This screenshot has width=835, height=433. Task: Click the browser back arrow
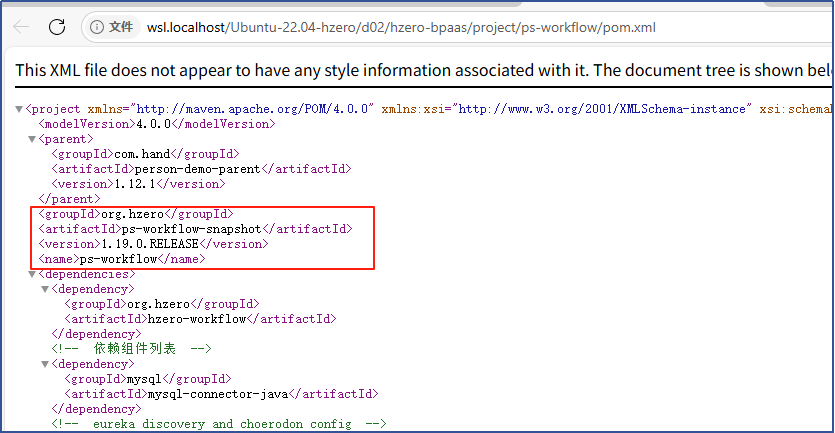click(x=21, y=27)
